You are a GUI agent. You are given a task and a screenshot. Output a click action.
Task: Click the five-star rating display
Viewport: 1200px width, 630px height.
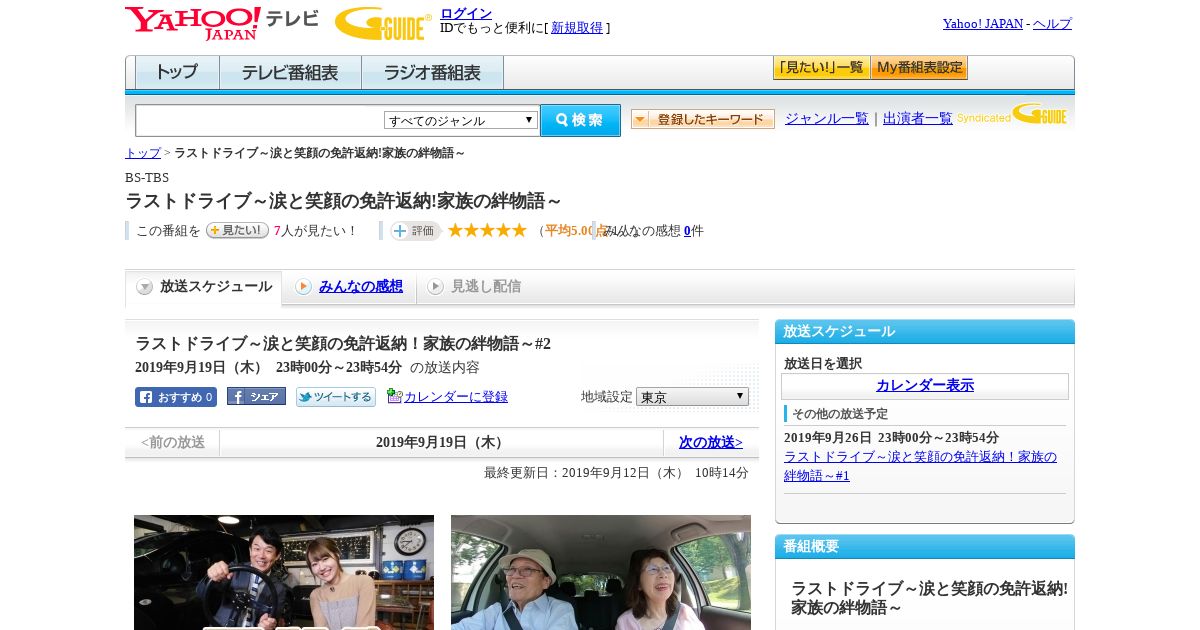pos(487,231)
